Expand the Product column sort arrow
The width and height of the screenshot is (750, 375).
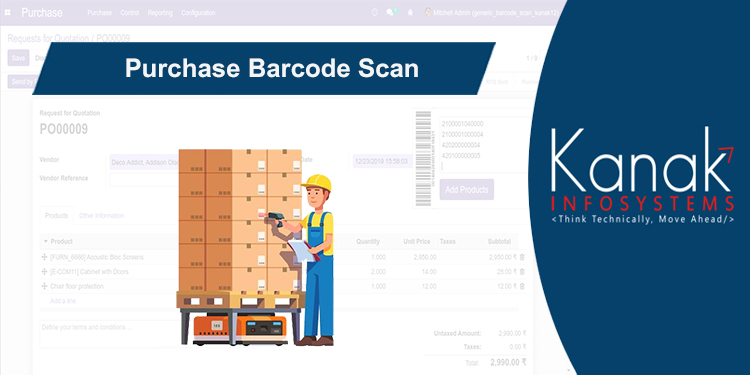[46, 242]
